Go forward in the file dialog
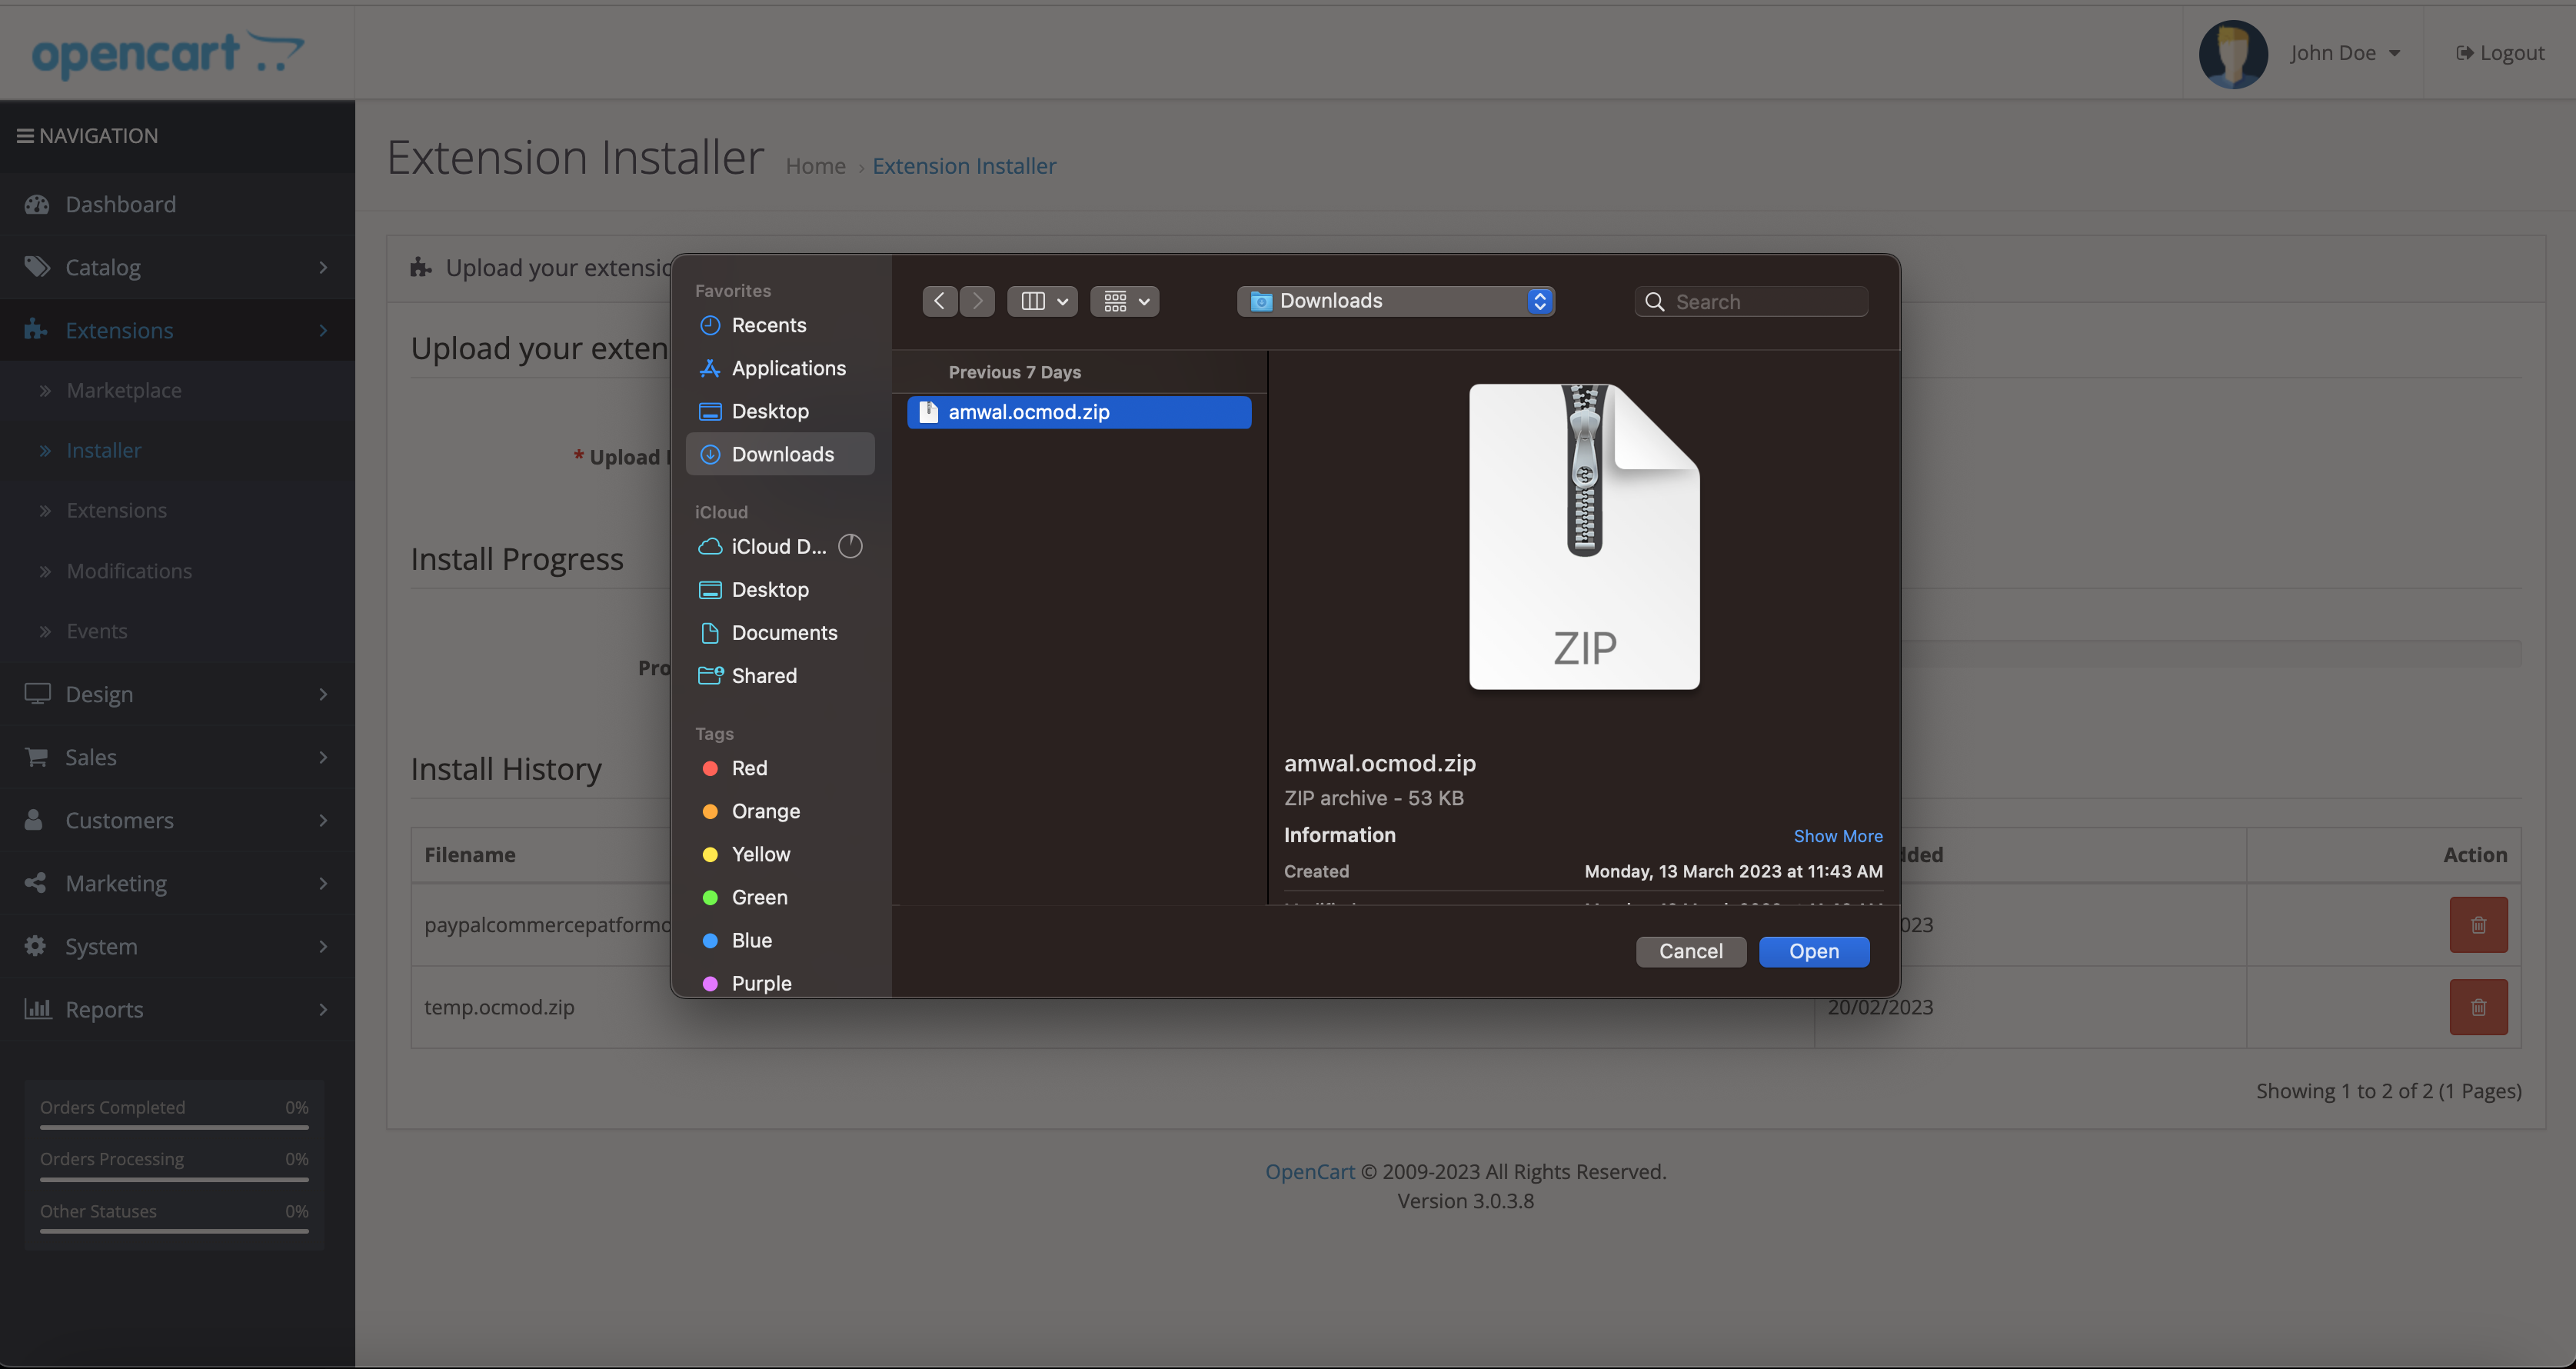The height and width of the screenshot is (1369, 2576). [977, 301]
